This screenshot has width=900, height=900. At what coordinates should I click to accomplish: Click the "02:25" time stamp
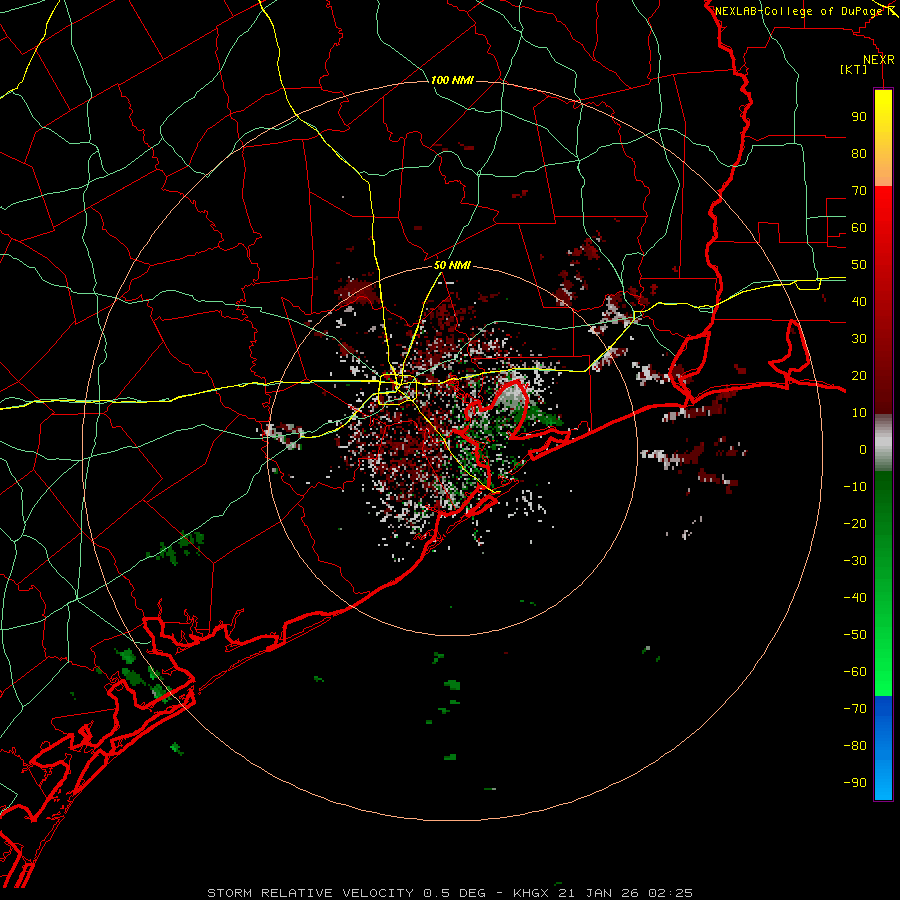[x=670, y=893]
